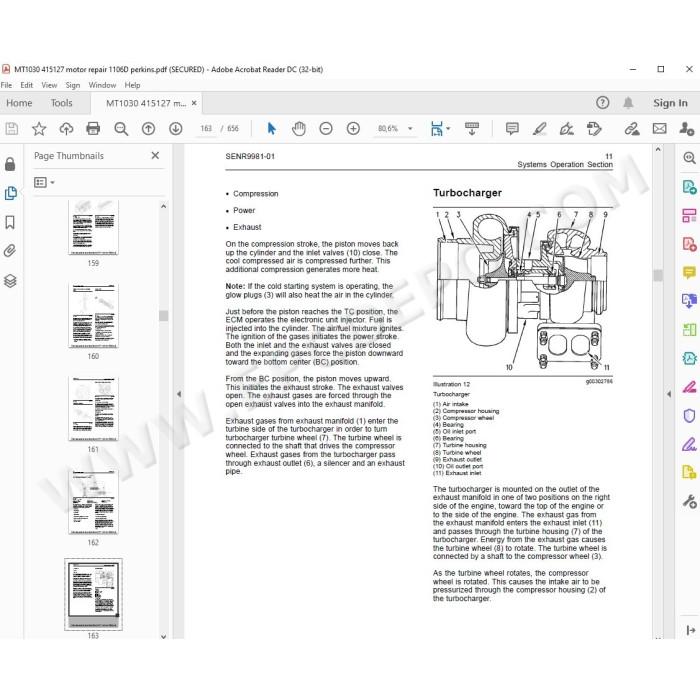This screenshot has width=700, height=700.
Task: Open notifications bell
Action: pos(628,103)
